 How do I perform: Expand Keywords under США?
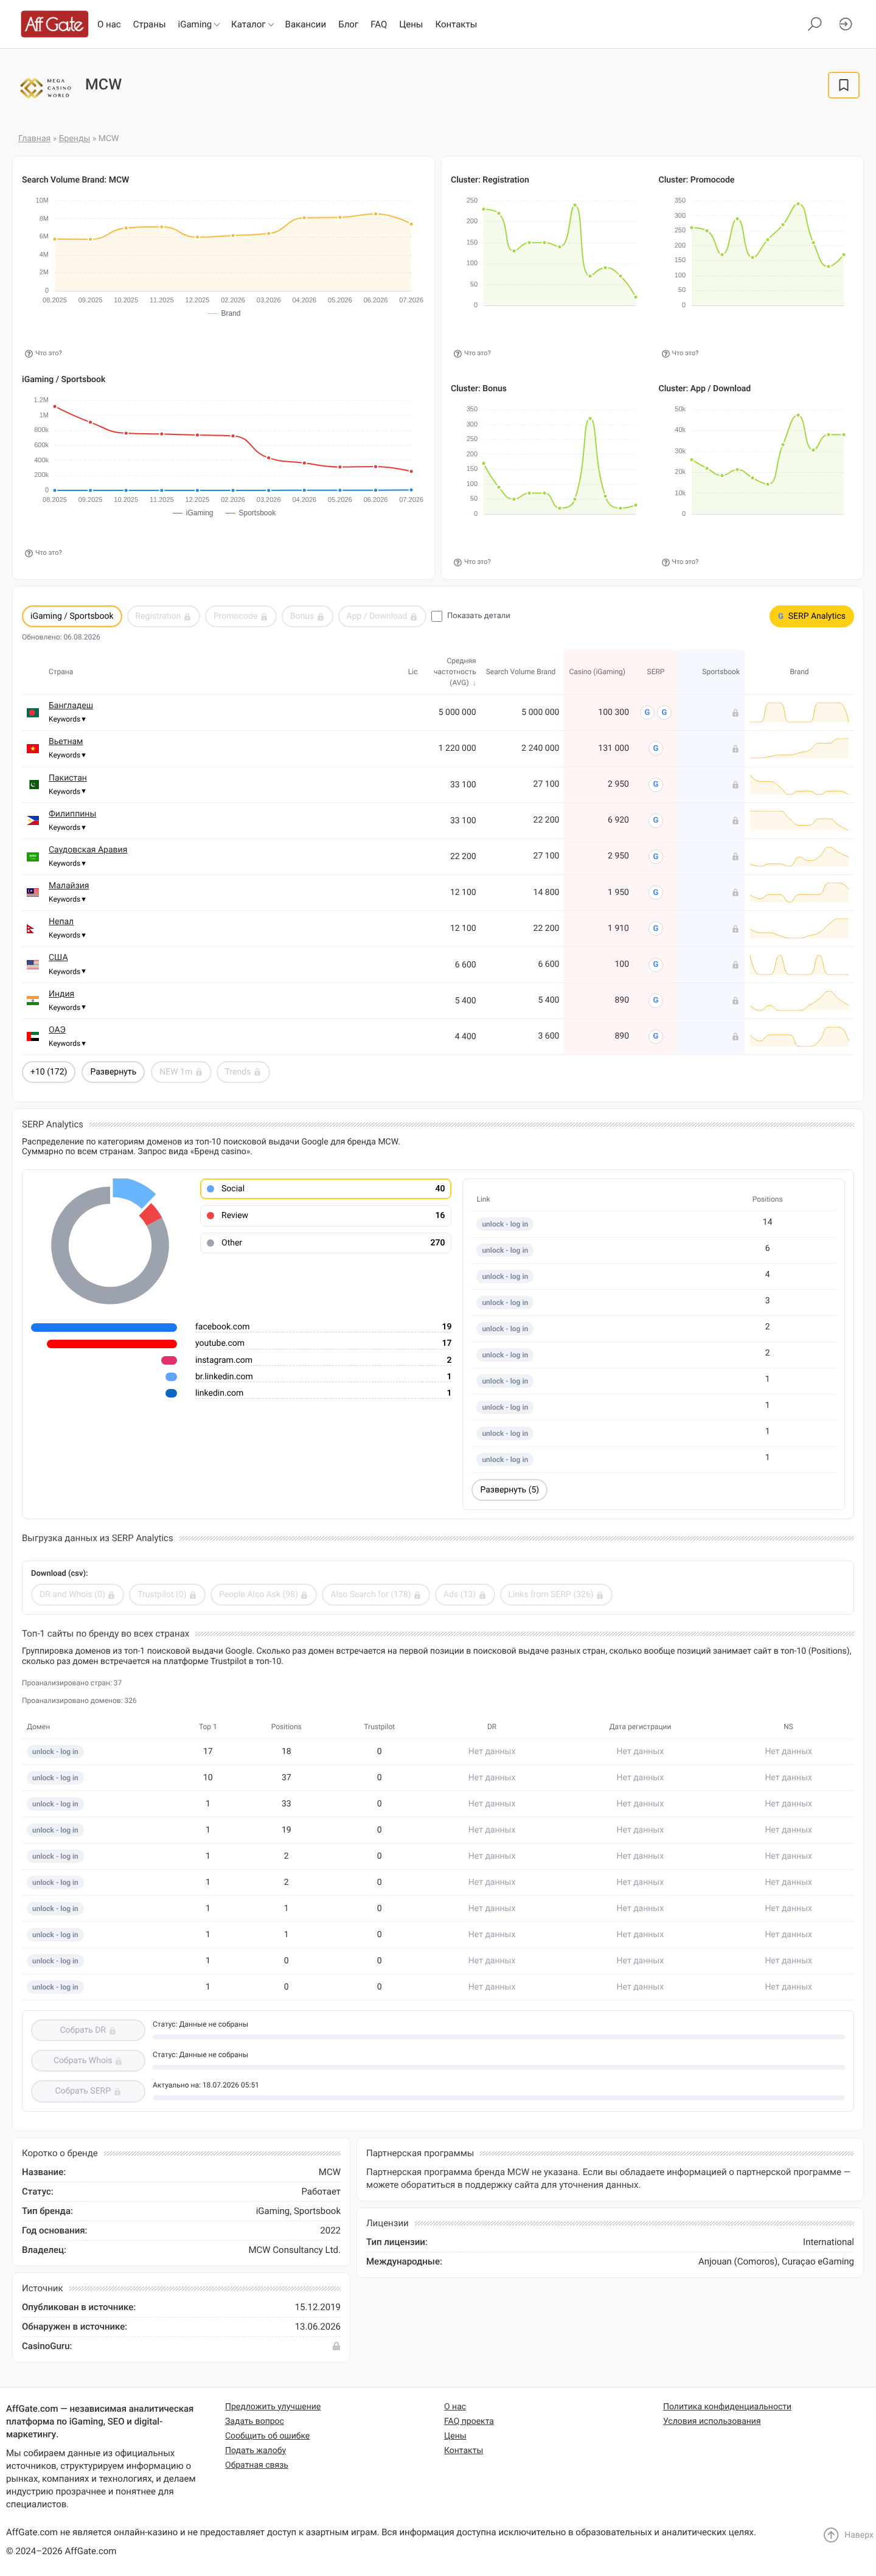67,972
